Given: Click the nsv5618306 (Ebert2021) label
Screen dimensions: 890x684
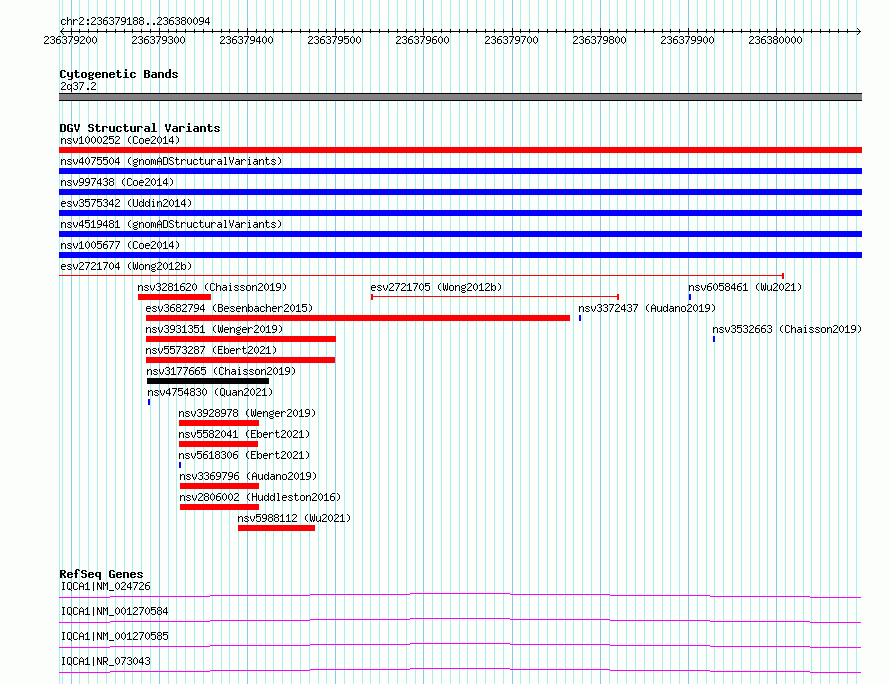Looking at the screenshot, I should point(244,455).
